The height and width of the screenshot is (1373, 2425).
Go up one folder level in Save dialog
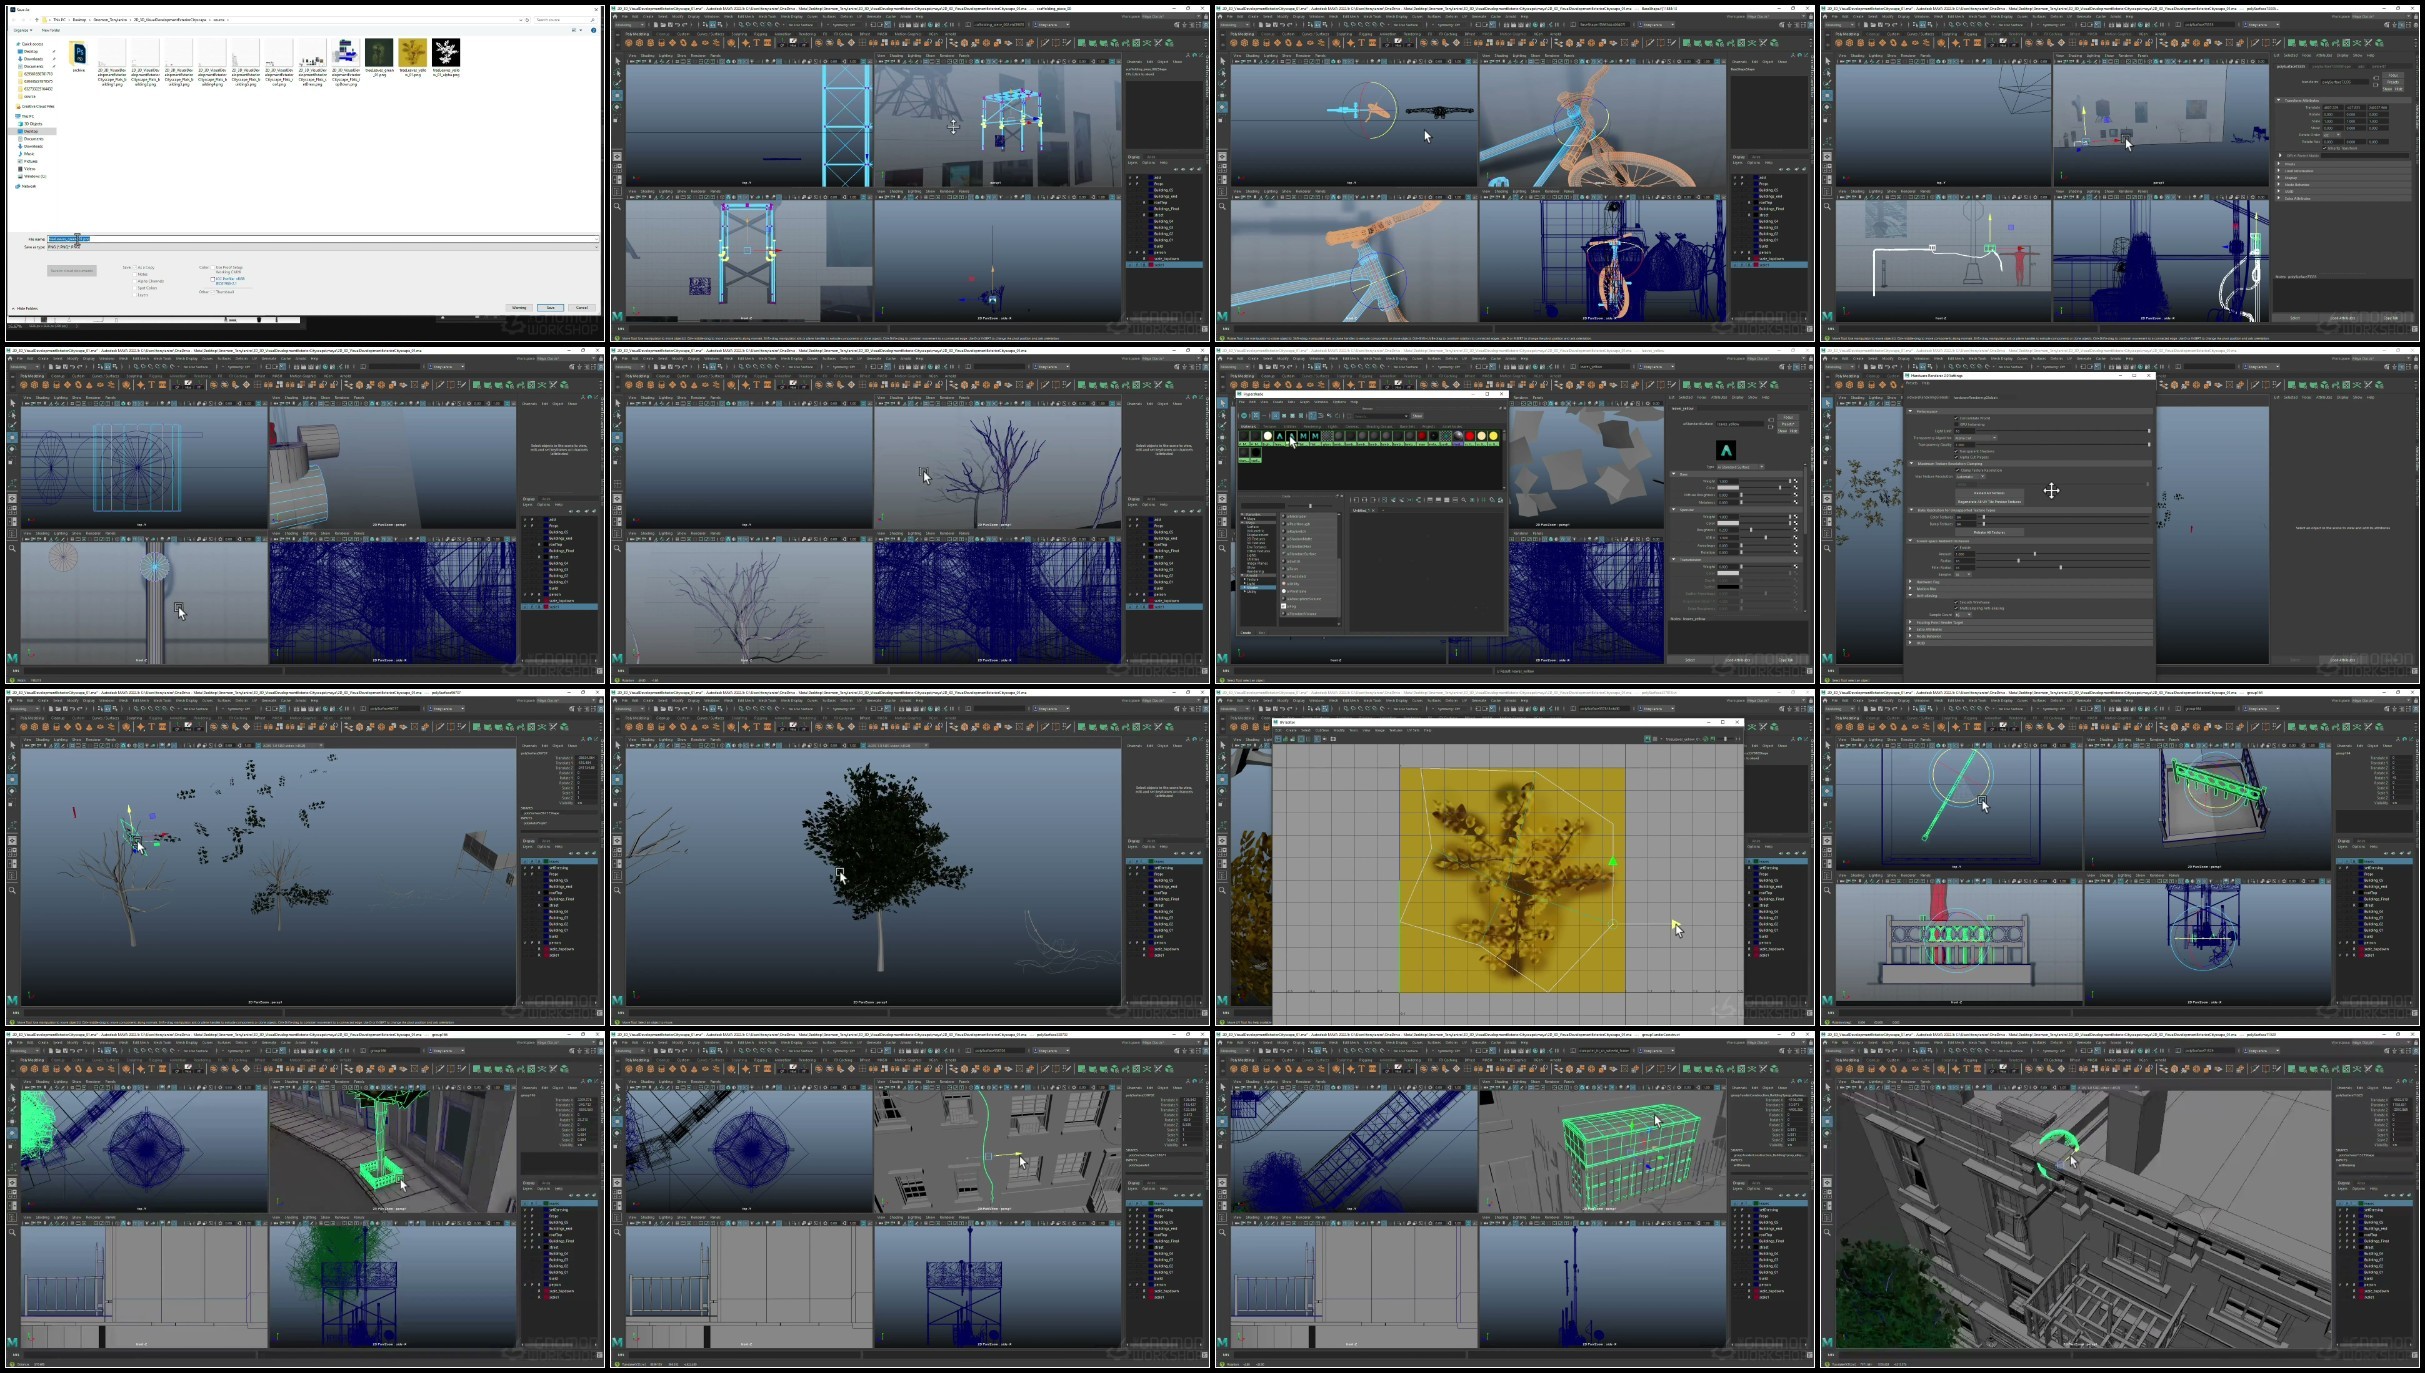[x=37, y=19]
